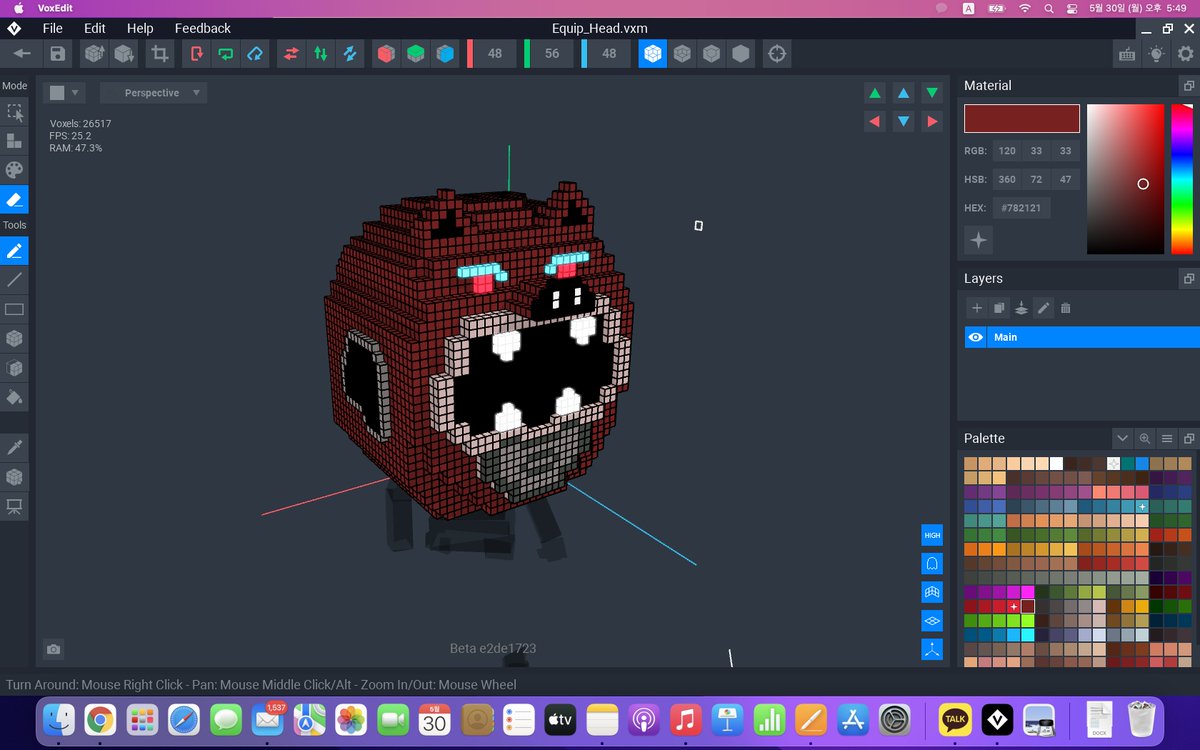This screenshot has height=750, width=1200.
Task: Click the camera screenshot icon in viewport
Action: (x=54, y=649)
